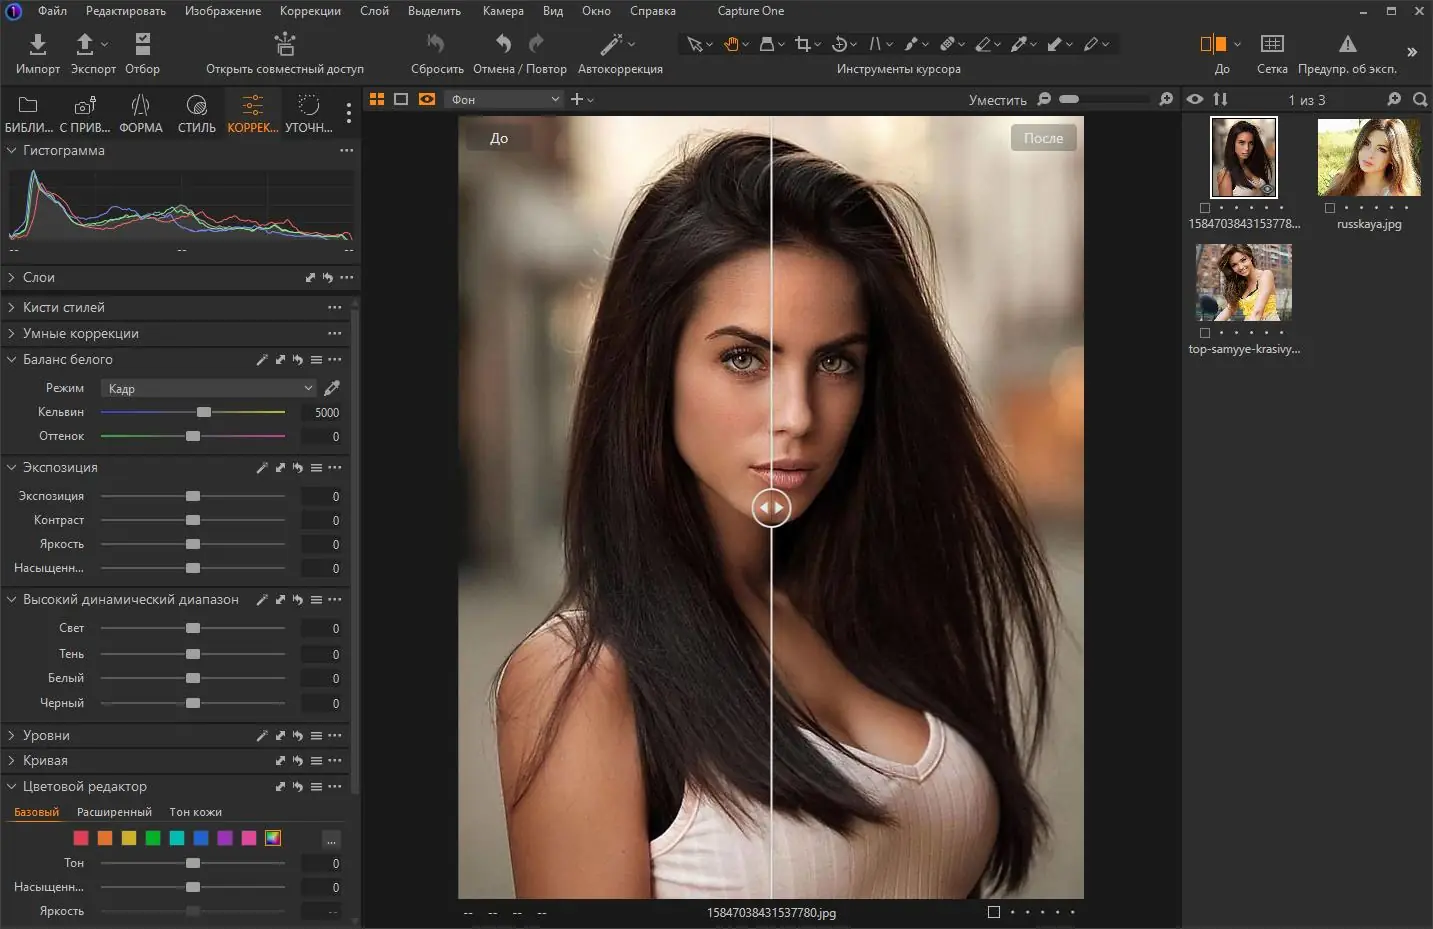Click the После label button
Screen dimensions: 1433x929
pyautogui.click(x=1043, y=138)
